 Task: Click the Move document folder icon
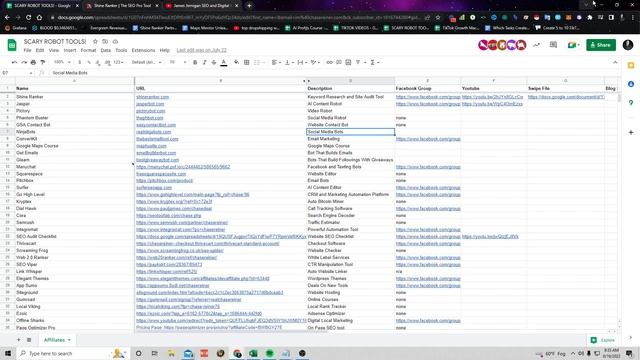[105, 42]
